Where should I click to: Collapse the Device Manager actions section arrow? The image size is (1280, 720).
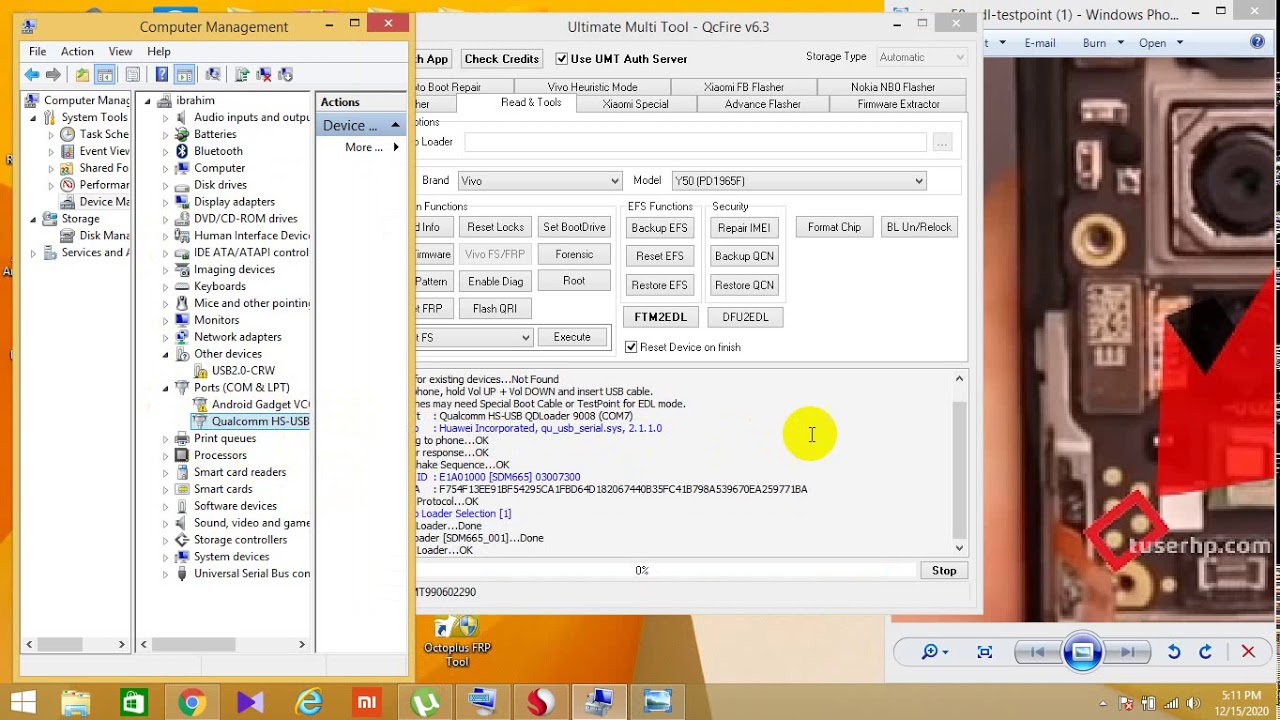[395, 125]
